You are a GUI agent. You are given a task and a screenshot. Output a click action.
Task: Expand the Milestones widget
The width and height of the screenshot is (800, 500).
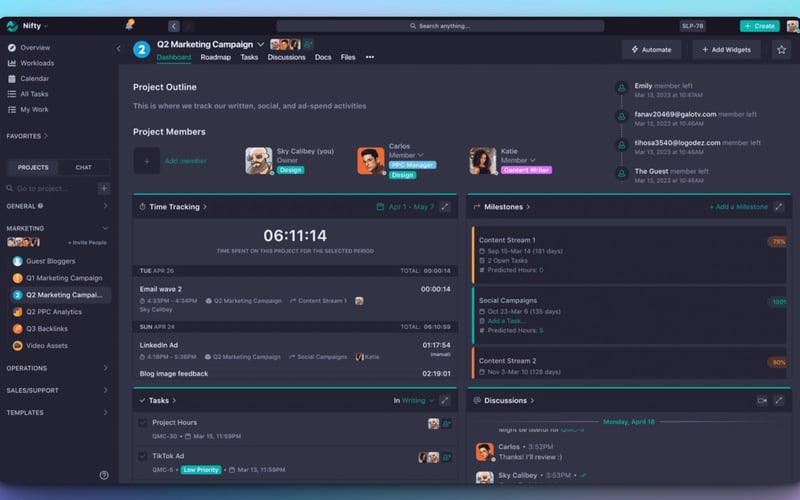point(779,207)
